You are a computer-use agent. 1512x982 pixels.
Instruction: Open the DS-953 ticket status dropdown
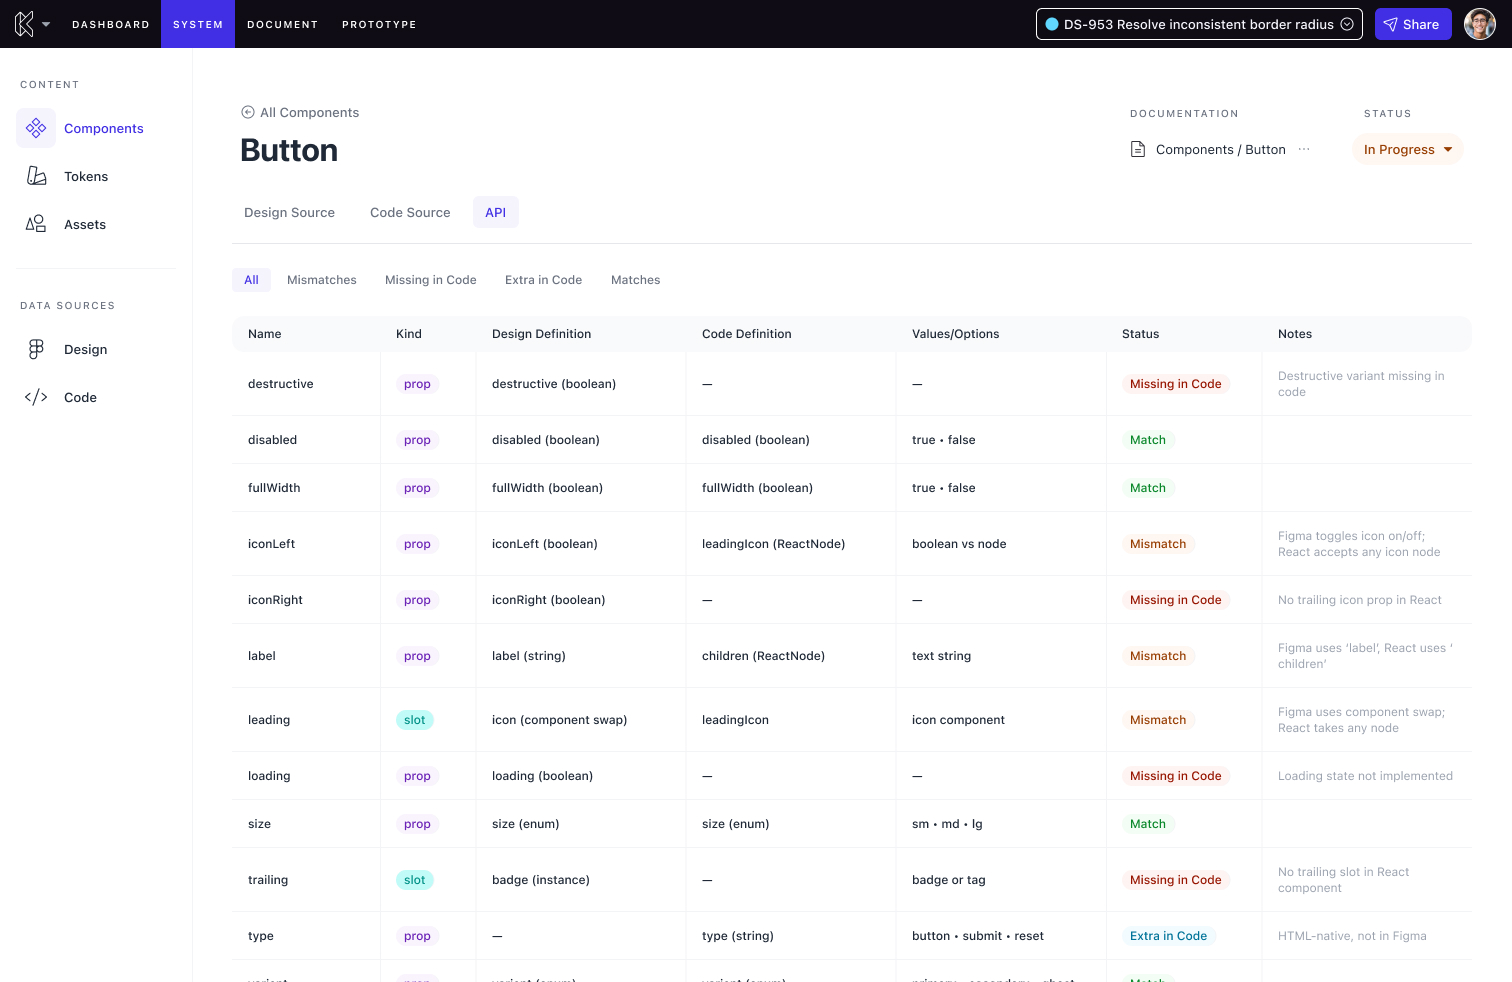click(1347, 23)
